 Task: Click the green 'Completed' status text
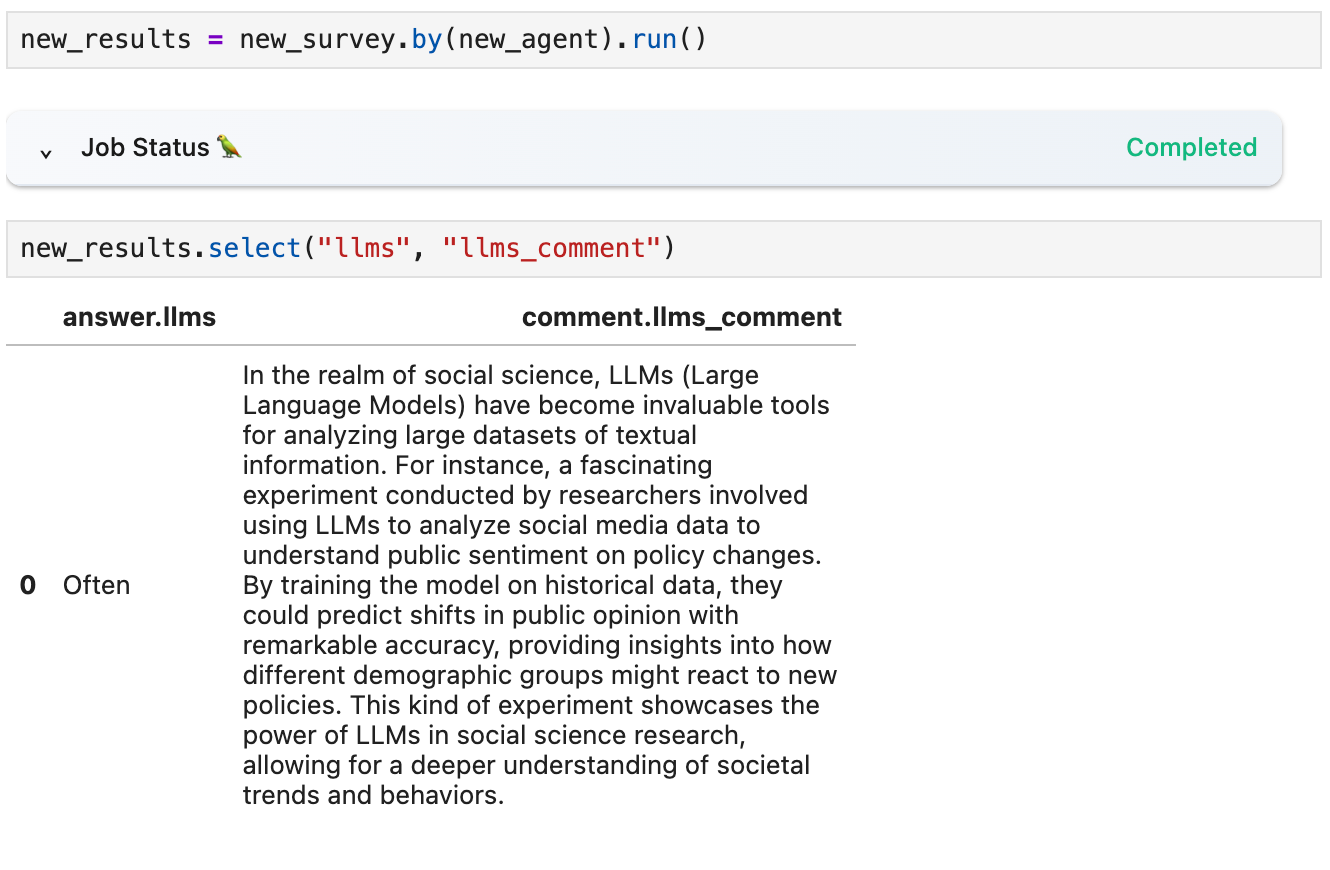click(x=1191, y=147)
